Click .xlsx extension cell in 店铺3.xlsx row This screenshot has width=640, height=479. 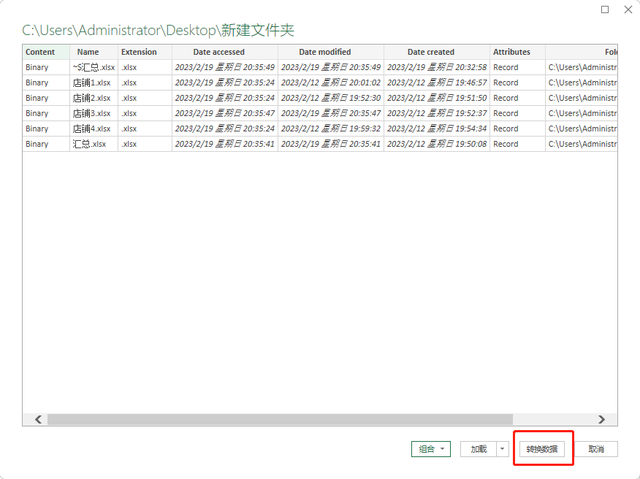pos(145,113)
